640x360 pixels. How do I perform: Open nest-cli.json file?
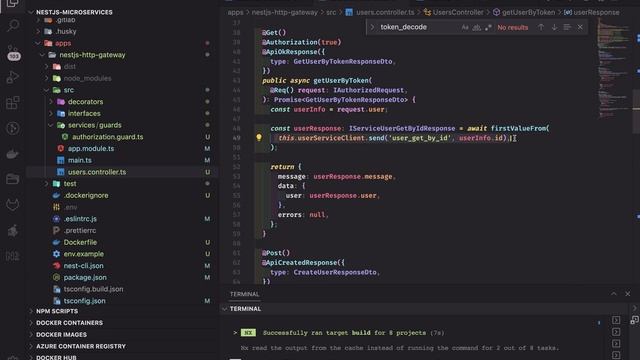[83, 266]
